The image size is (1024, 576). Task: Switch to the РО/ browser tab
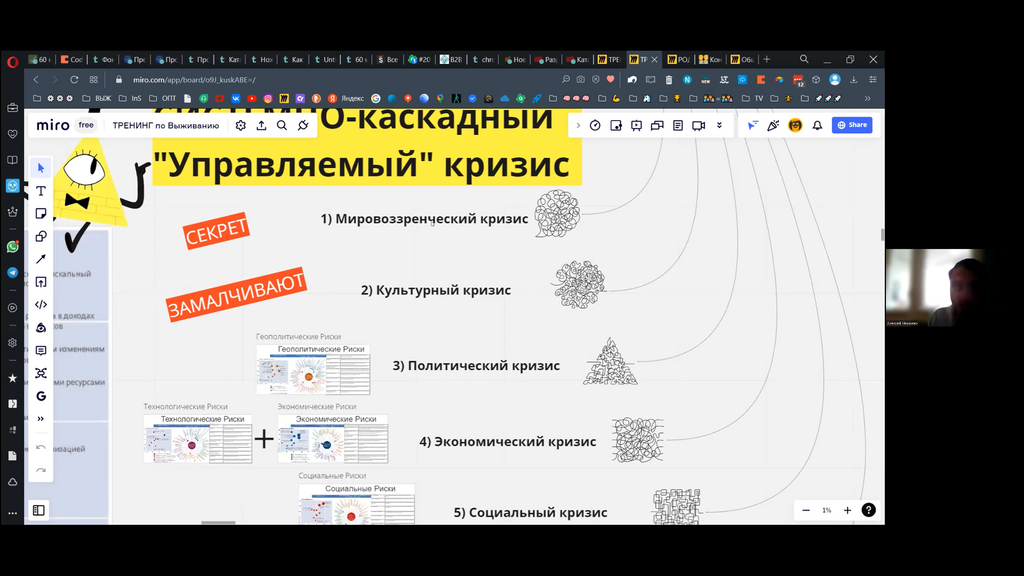coord(678,59)
